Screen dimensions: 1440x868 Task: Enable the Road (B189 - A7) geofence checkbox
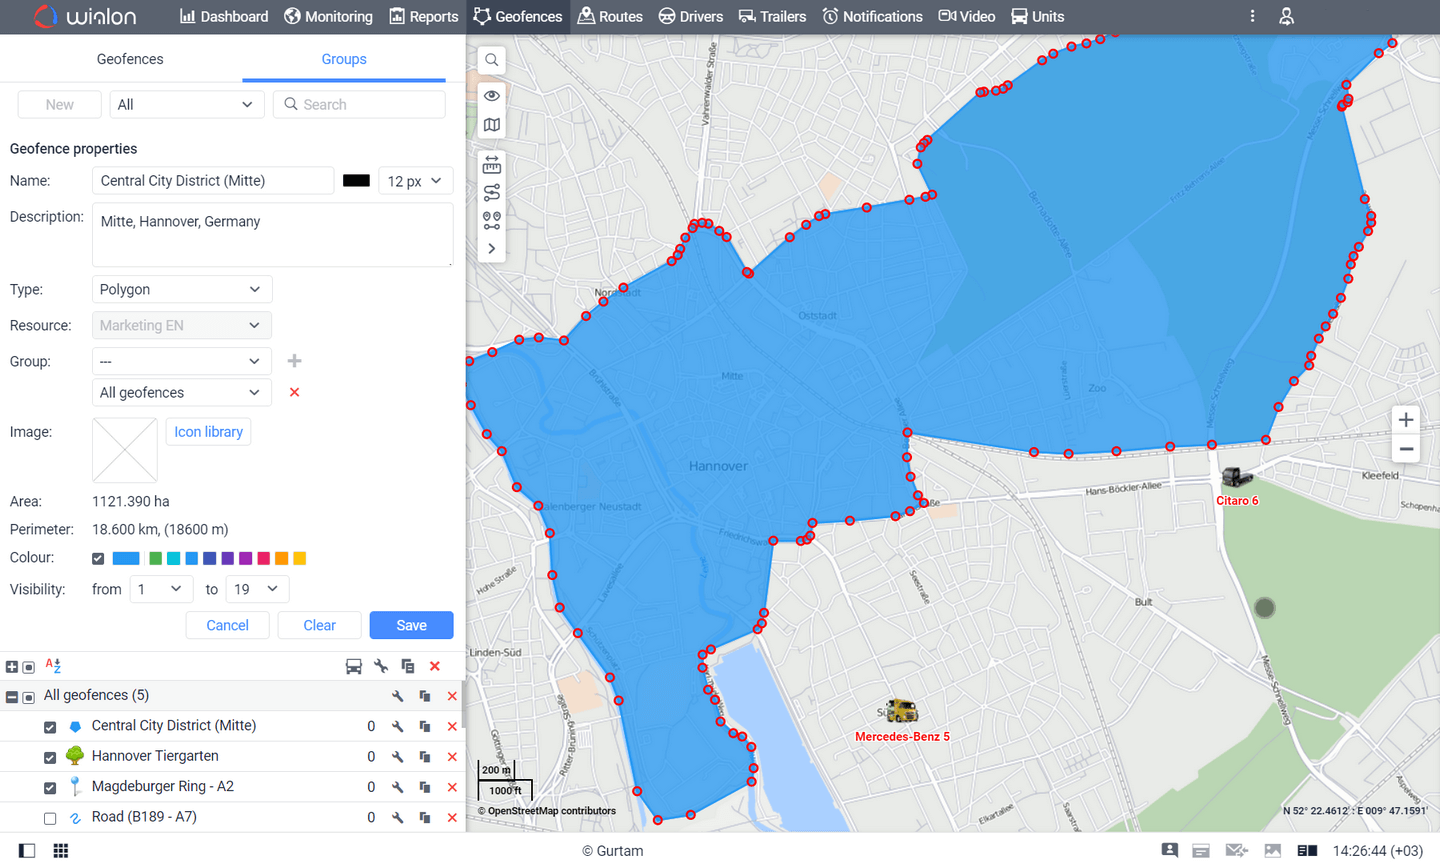(x=49, y=817)
